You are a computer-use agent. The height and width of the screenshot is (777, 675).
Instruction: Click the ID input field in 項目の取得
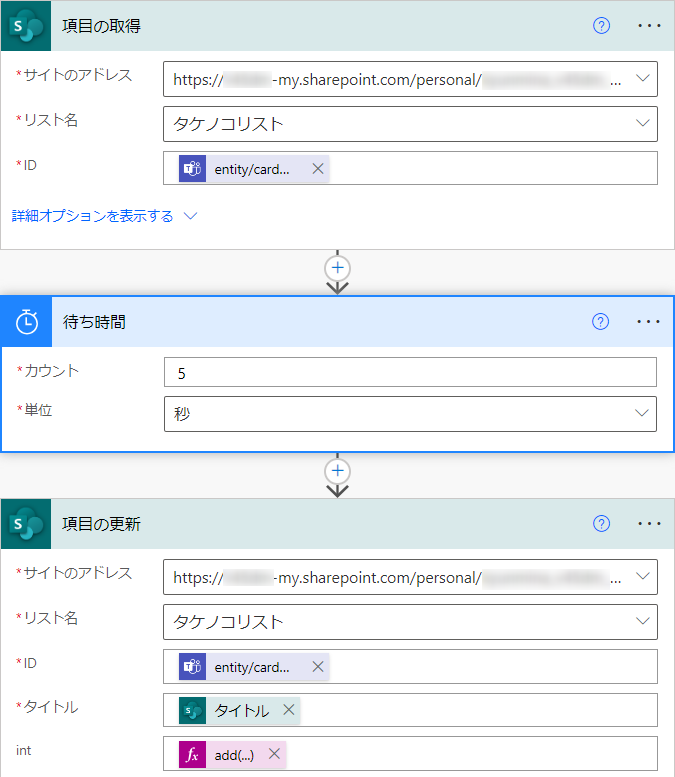410,168
